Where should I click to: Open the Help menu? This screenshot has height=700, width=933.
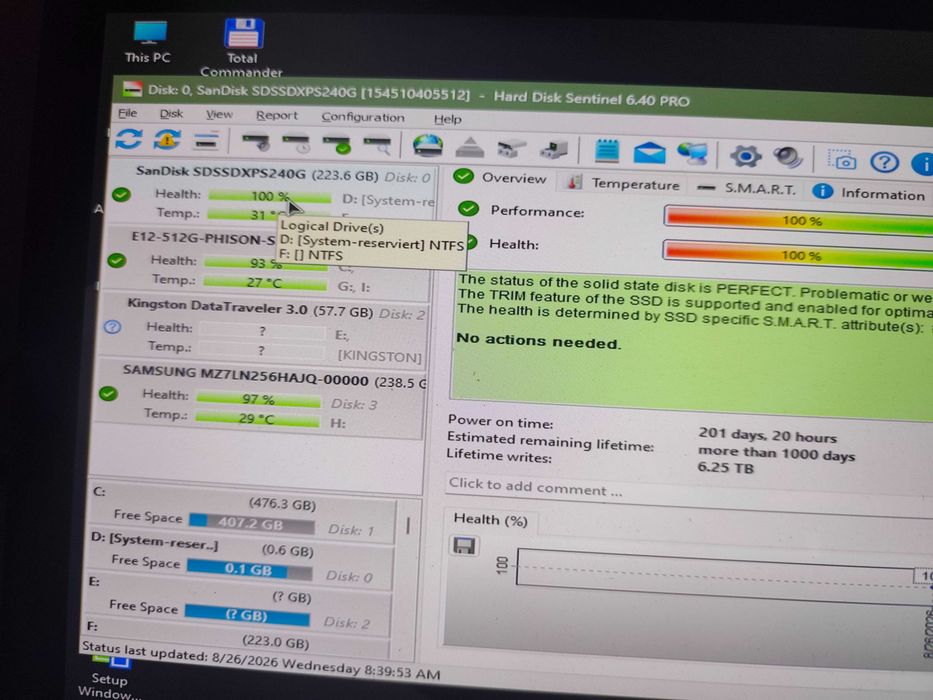click(x=447, y=119)
